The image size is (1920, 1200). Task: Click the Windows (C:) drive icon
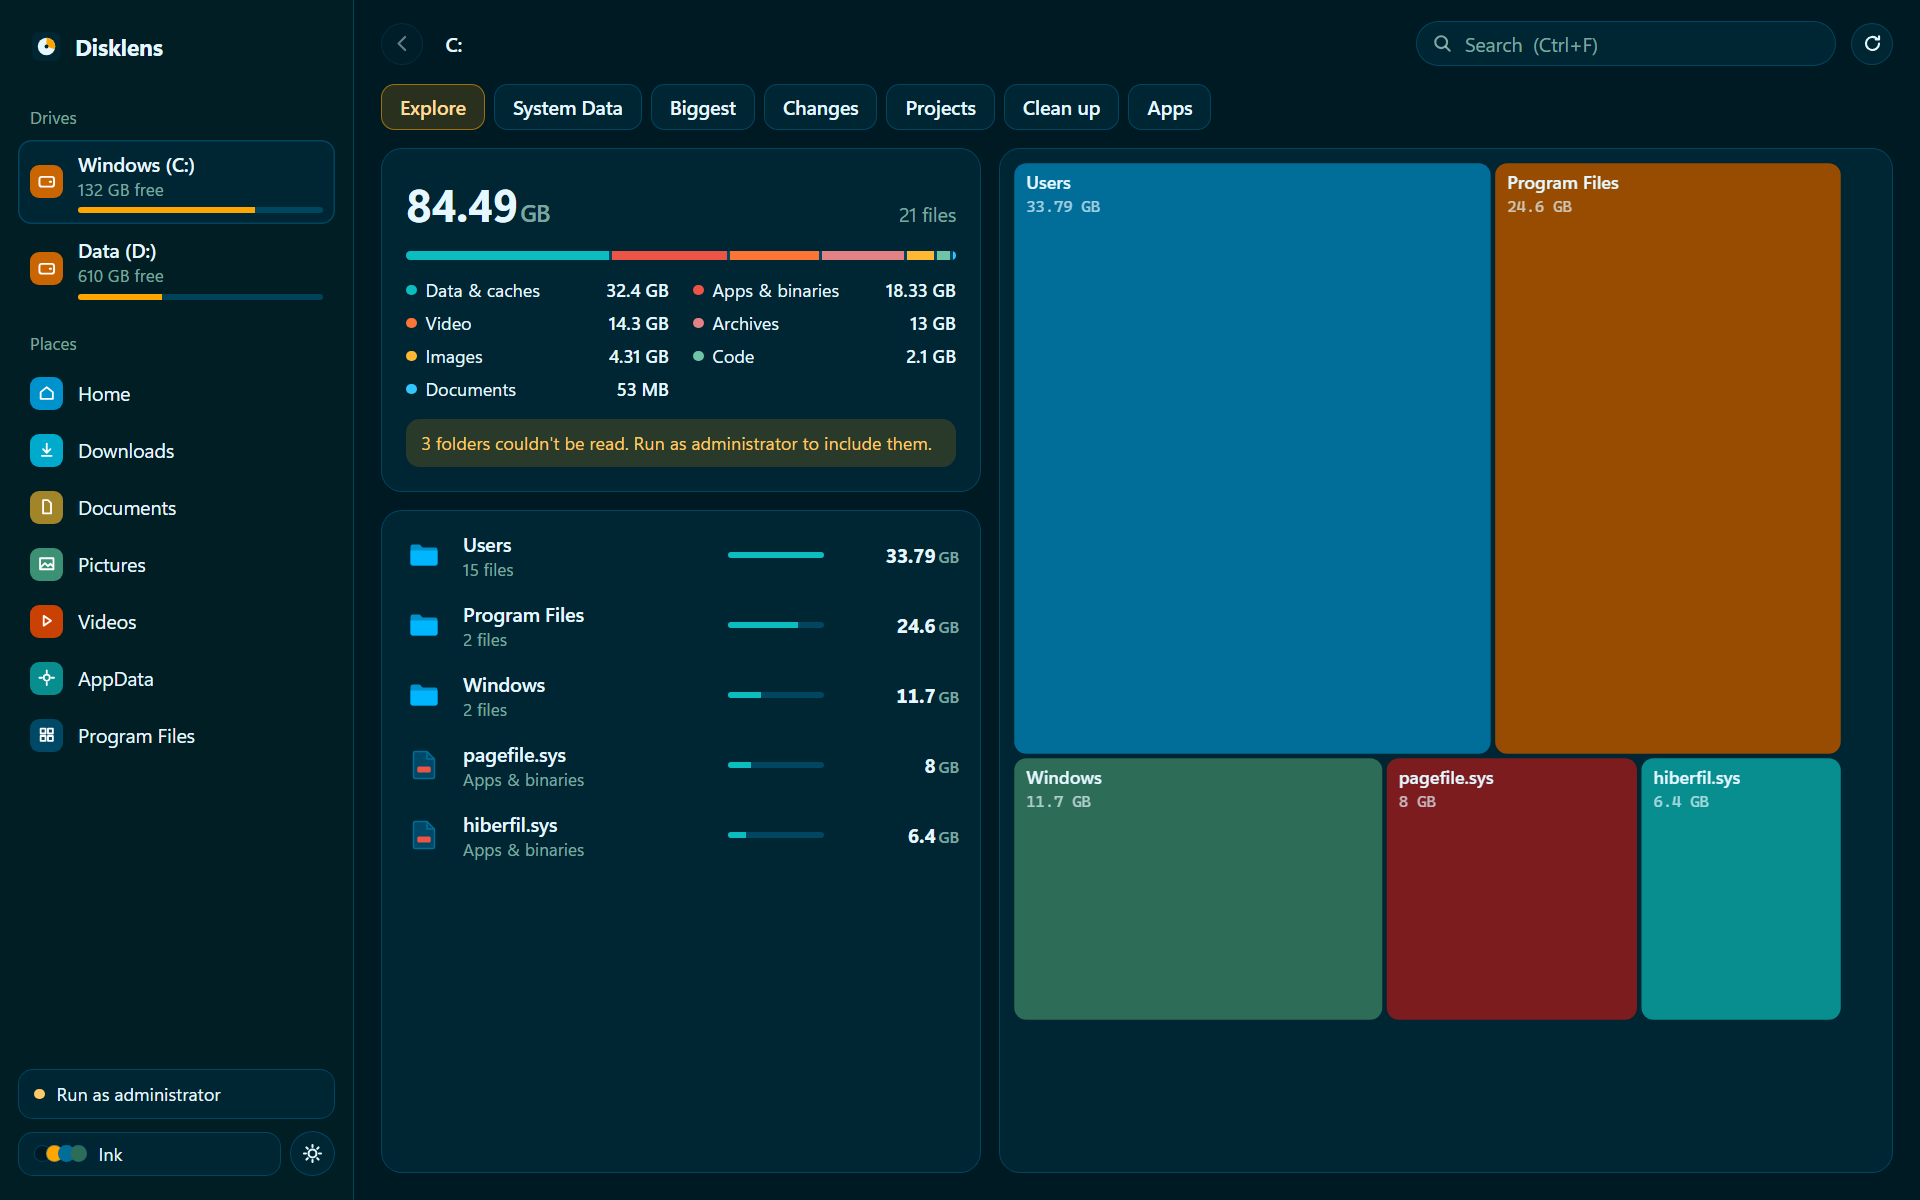pyautogui.click(x=46, y=181)
